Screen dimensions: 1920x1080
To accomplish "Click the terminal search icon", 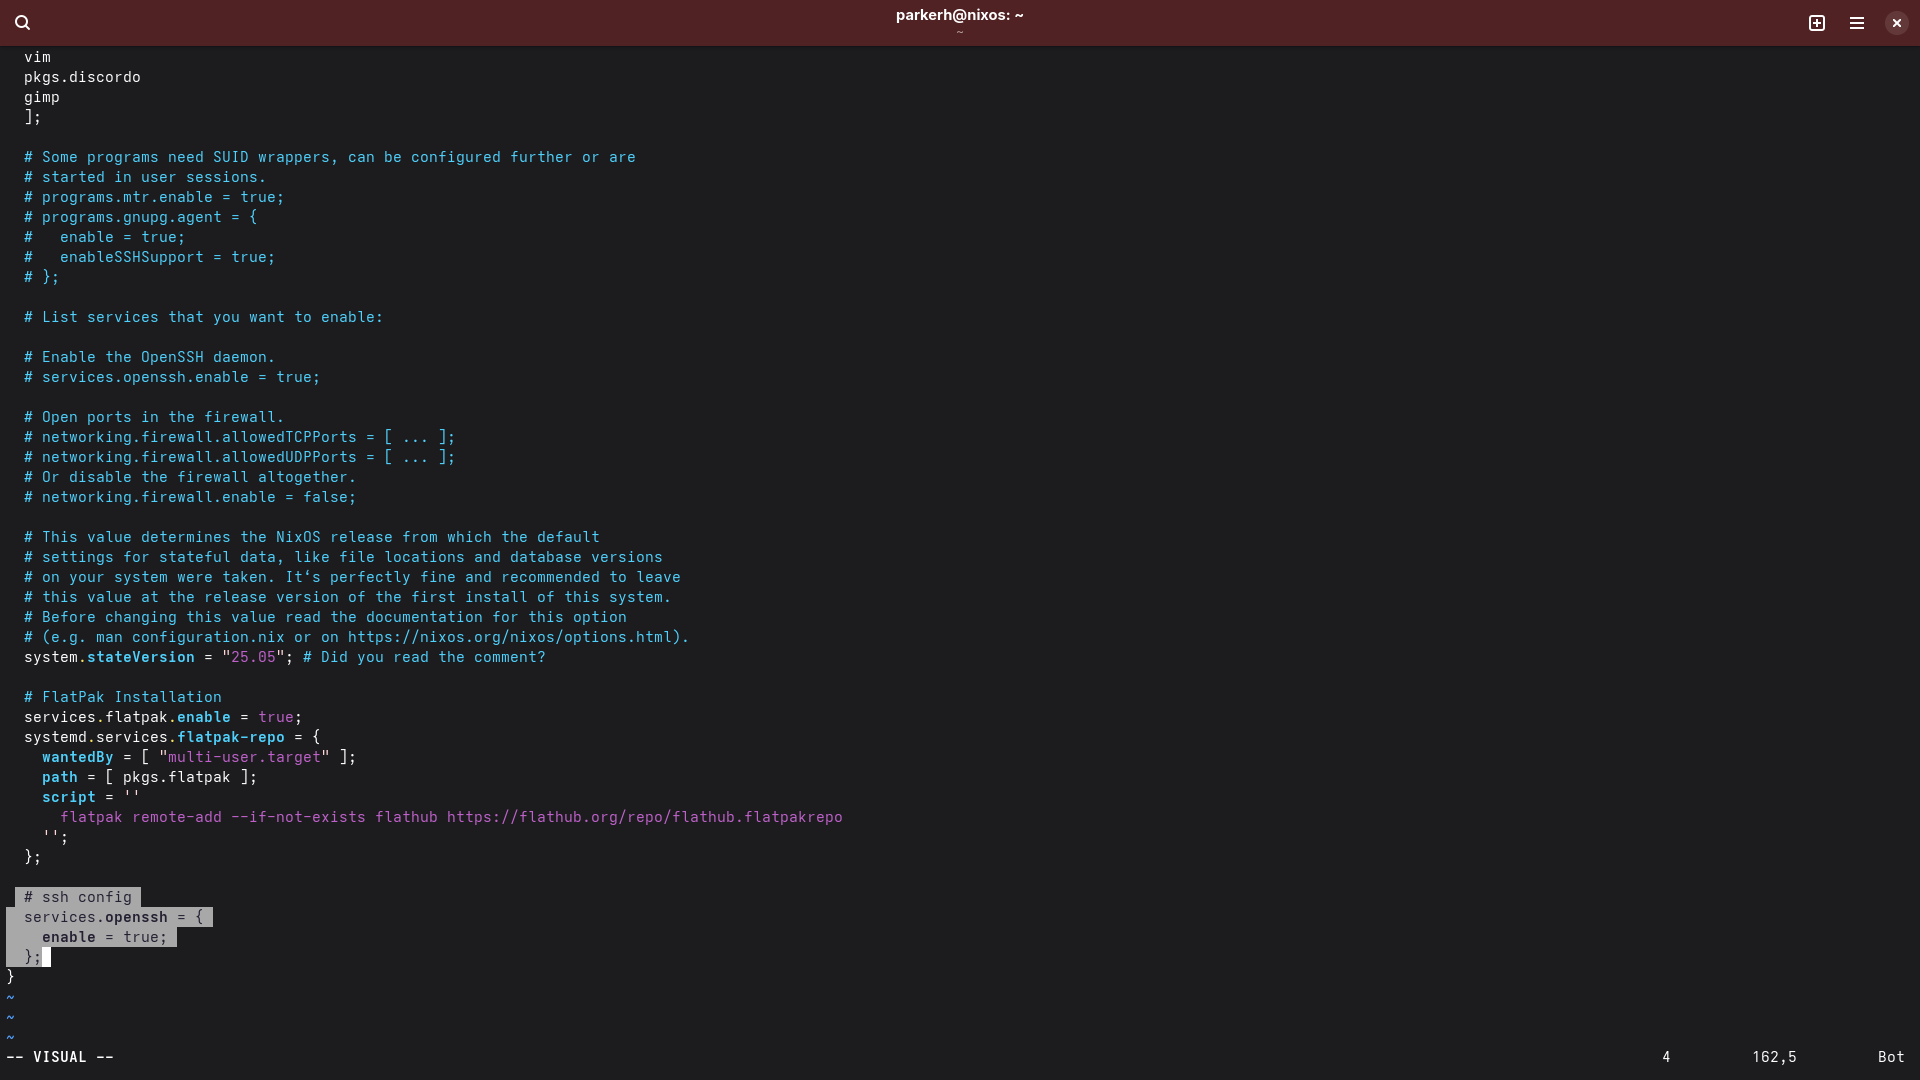I will coord(23,22).
